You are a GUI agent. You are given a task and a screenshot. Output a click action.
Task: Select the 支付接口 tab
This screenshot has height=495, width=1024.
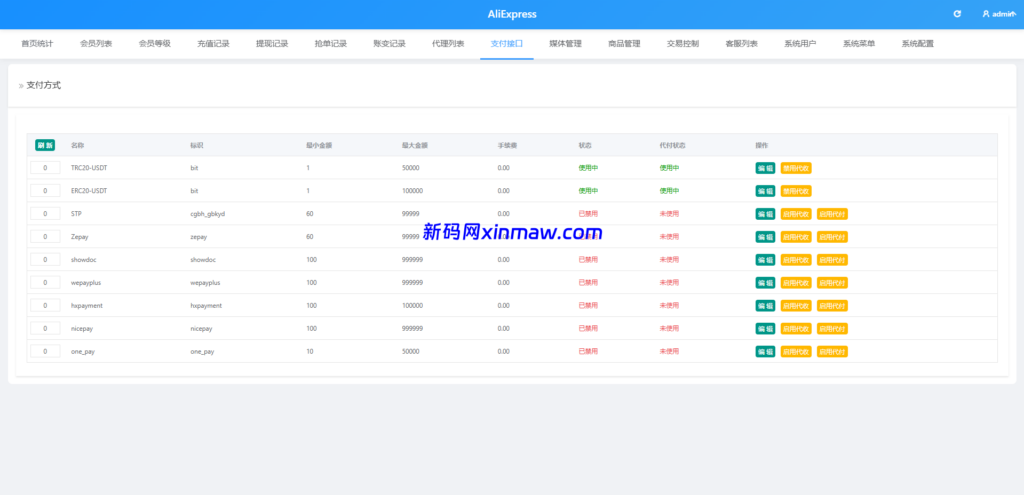pos(507,44)
